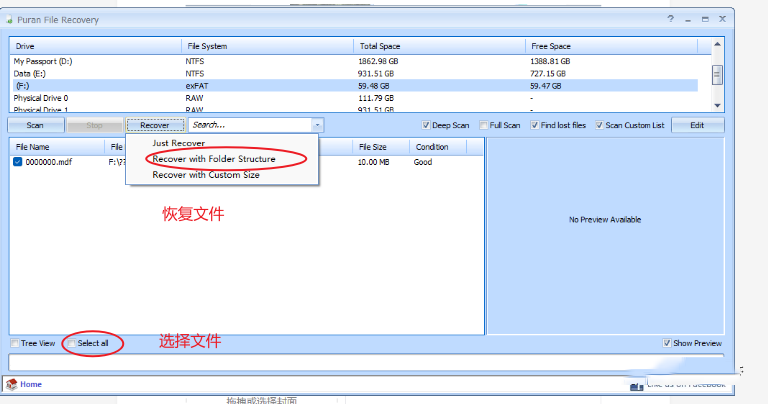Sort by the File Size column header
The height and width of the screenshot is (404, 768).
tap(381, 147)
